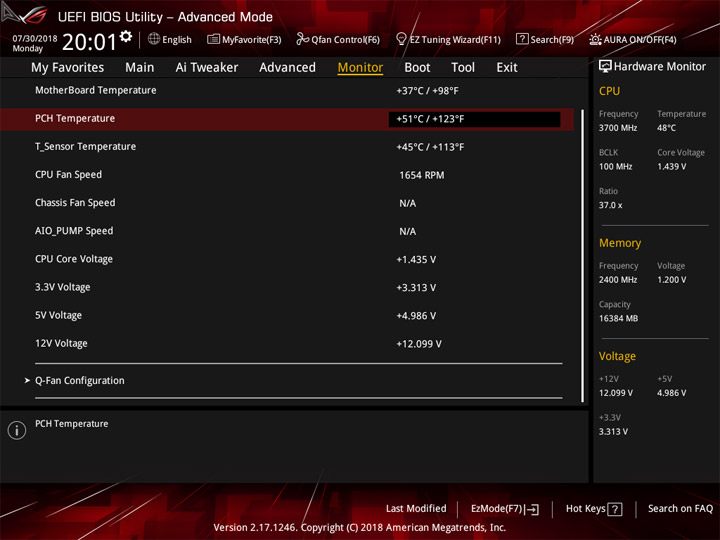Click the Search(F9) question mark icon
The width and height of the screenshot is (720, 540).
[x=522, y=39]
